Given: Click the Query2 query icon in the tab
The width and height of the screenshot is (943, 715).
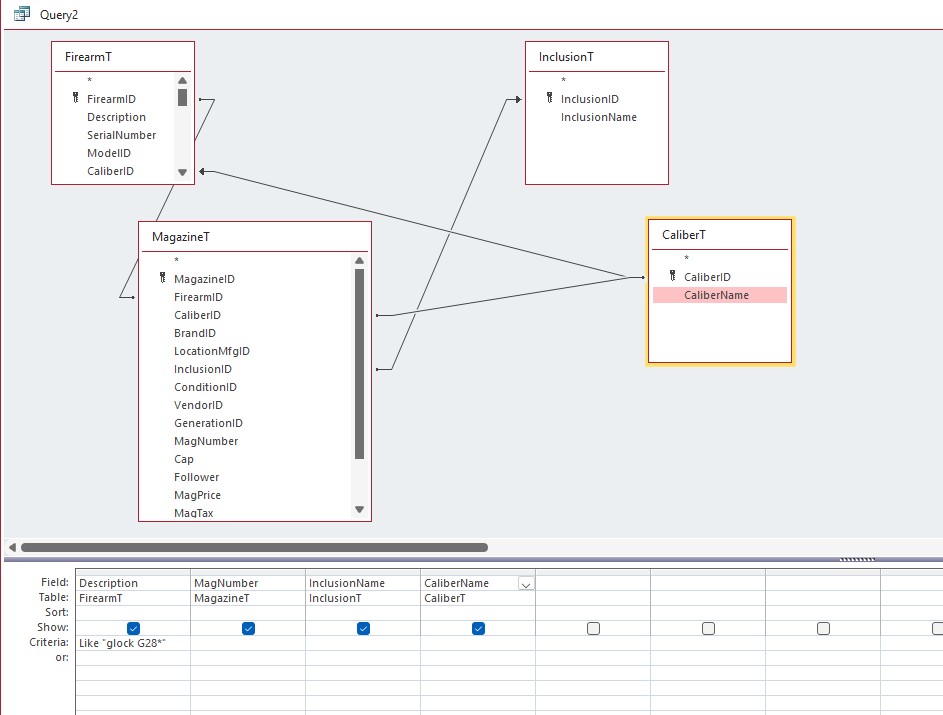Looking at the screenshot, I should pyautogui.click(x=21, y=14).
